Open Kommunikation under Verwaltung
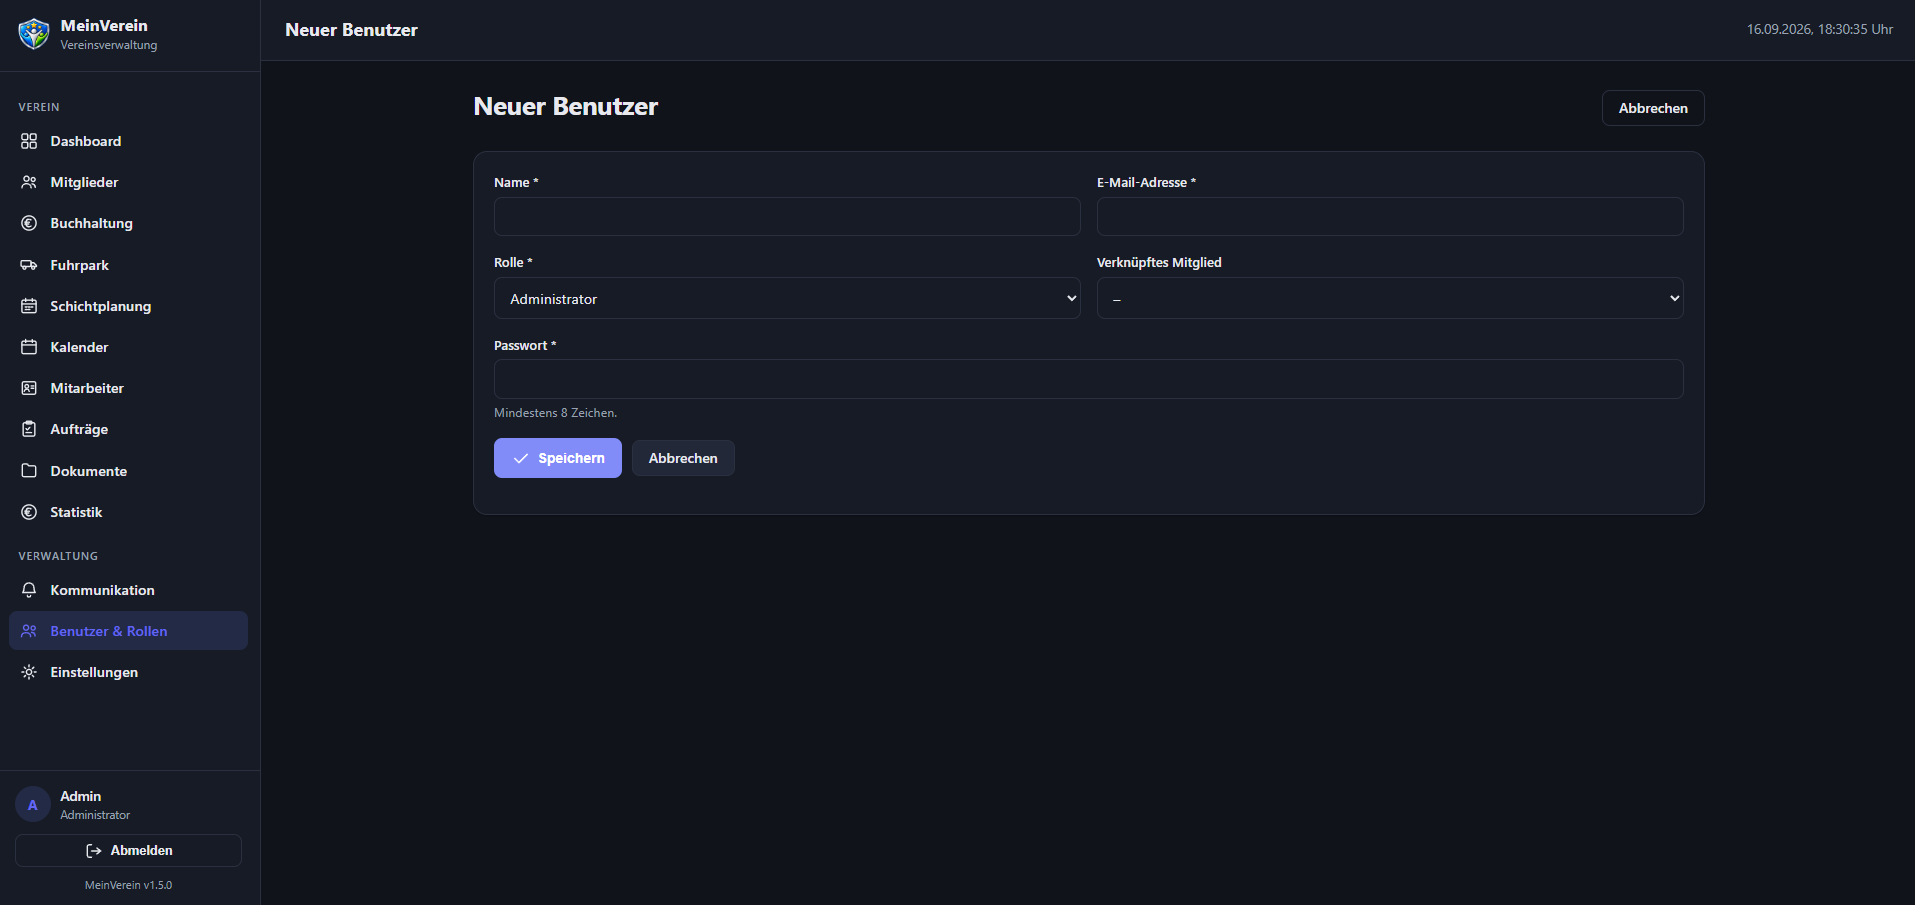Viewport: 1915px width, 905px height. tap(128, 590)
